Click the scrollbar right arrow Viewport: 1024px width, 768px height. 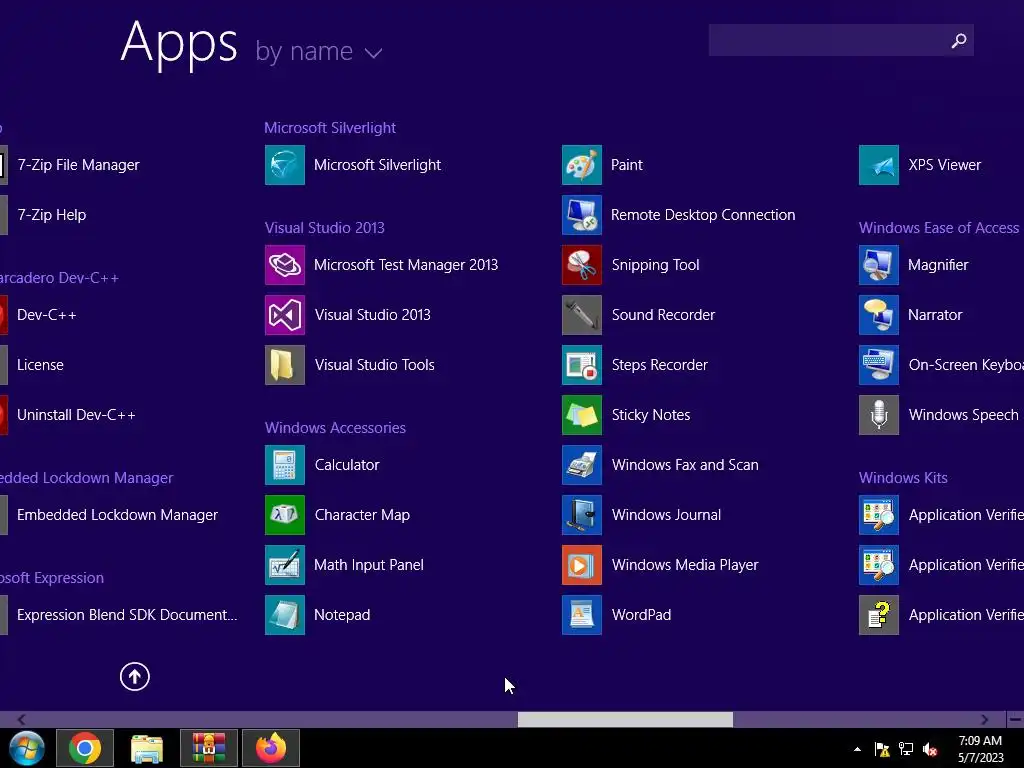pyautogui.click(x=985, y=720)
